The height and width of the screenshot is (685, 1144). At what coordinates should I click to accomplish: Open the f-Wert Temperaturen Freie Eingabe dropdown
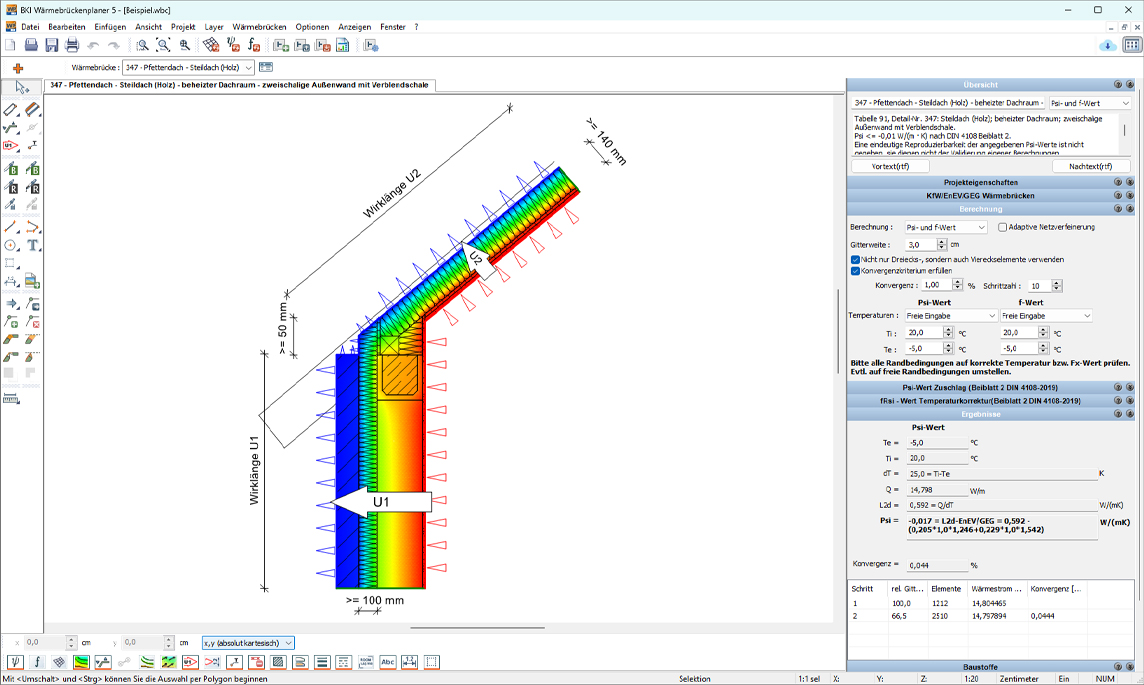pos(1046,316)
